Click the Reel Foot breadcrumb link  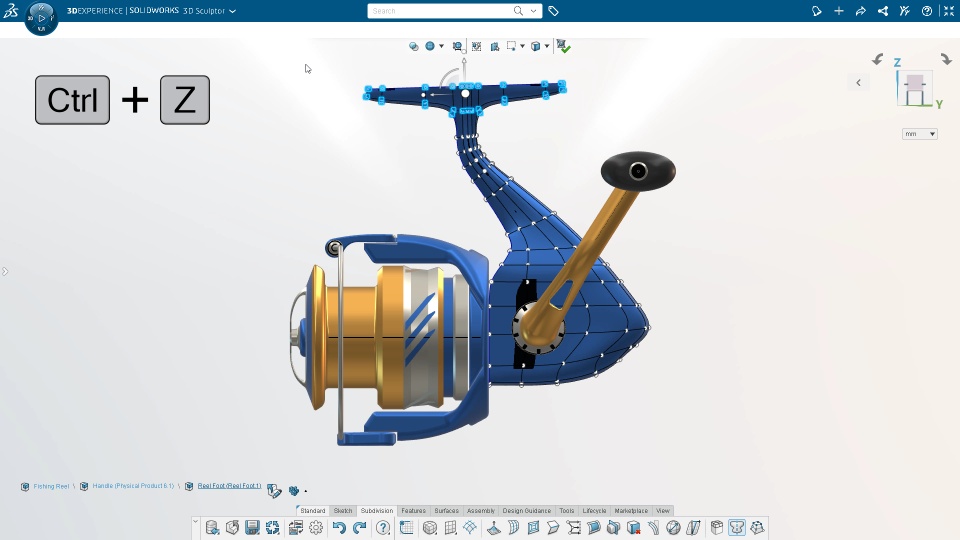229,486
